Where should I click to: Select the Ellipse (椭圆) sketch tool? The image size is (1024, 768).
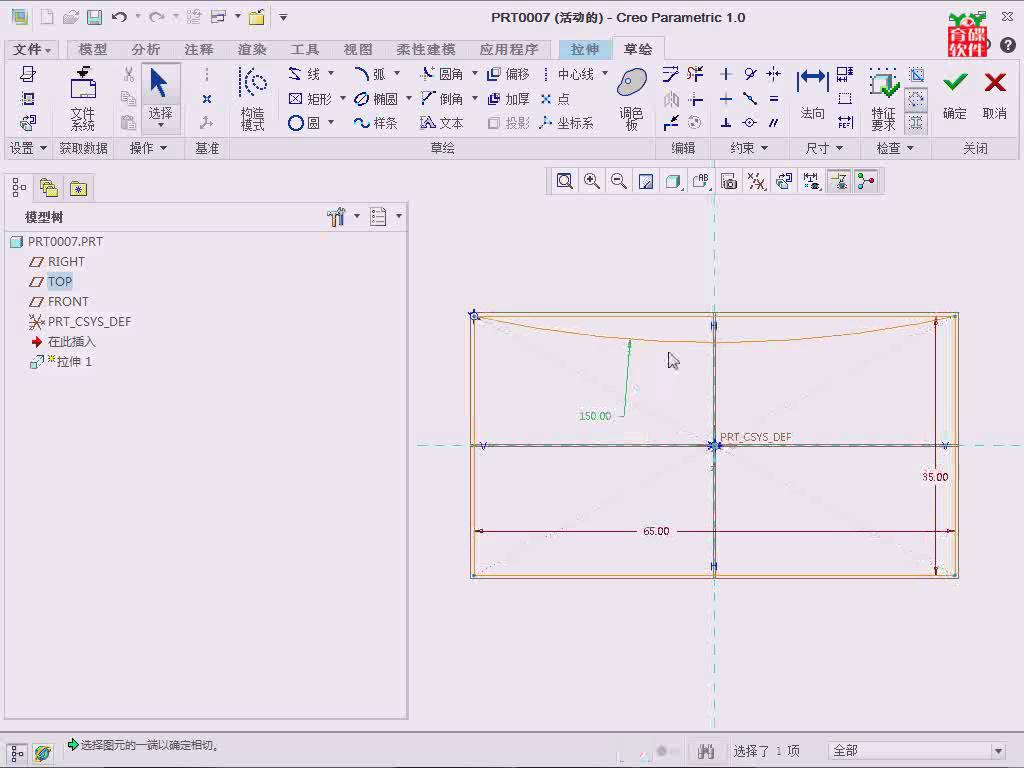coord(376,99)
